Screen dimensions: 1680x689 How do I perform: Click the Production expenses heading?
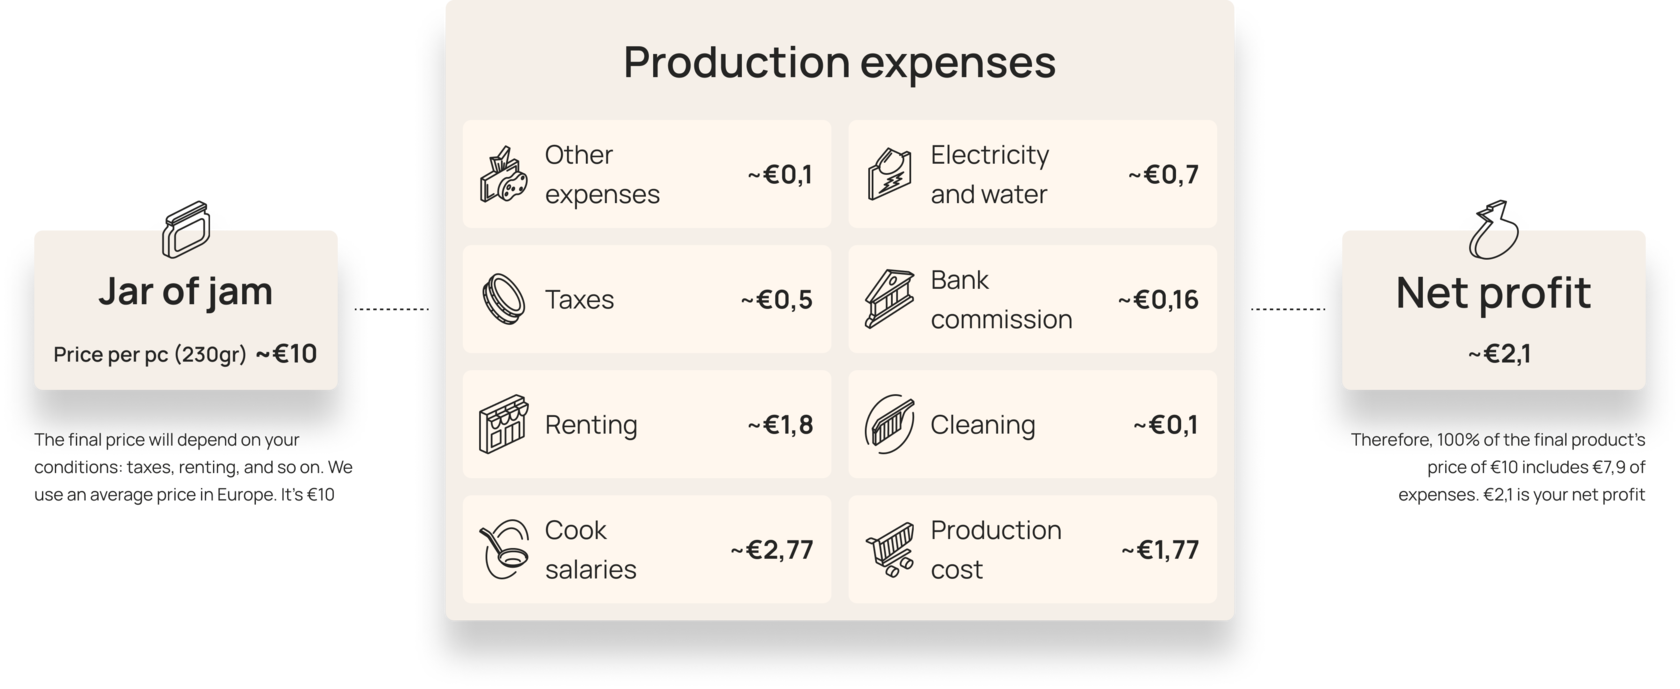(839, 62)
